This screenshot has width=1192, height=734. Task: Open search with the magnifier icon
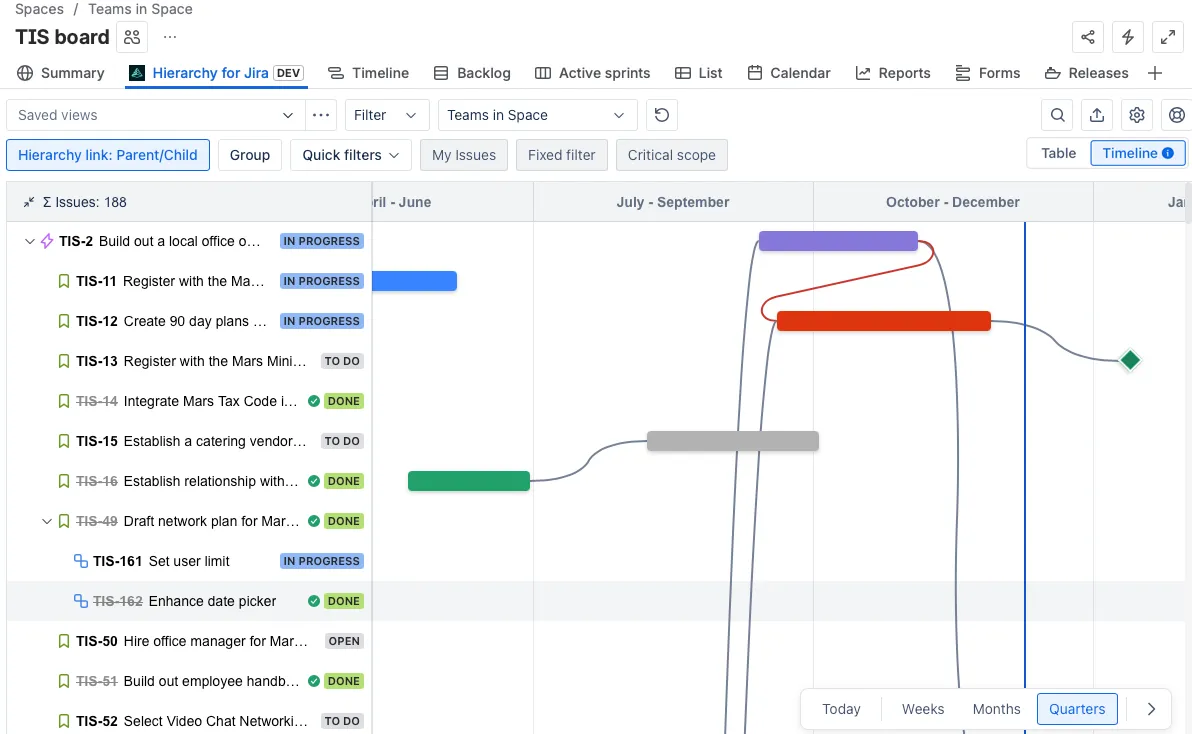[1057, 115]
